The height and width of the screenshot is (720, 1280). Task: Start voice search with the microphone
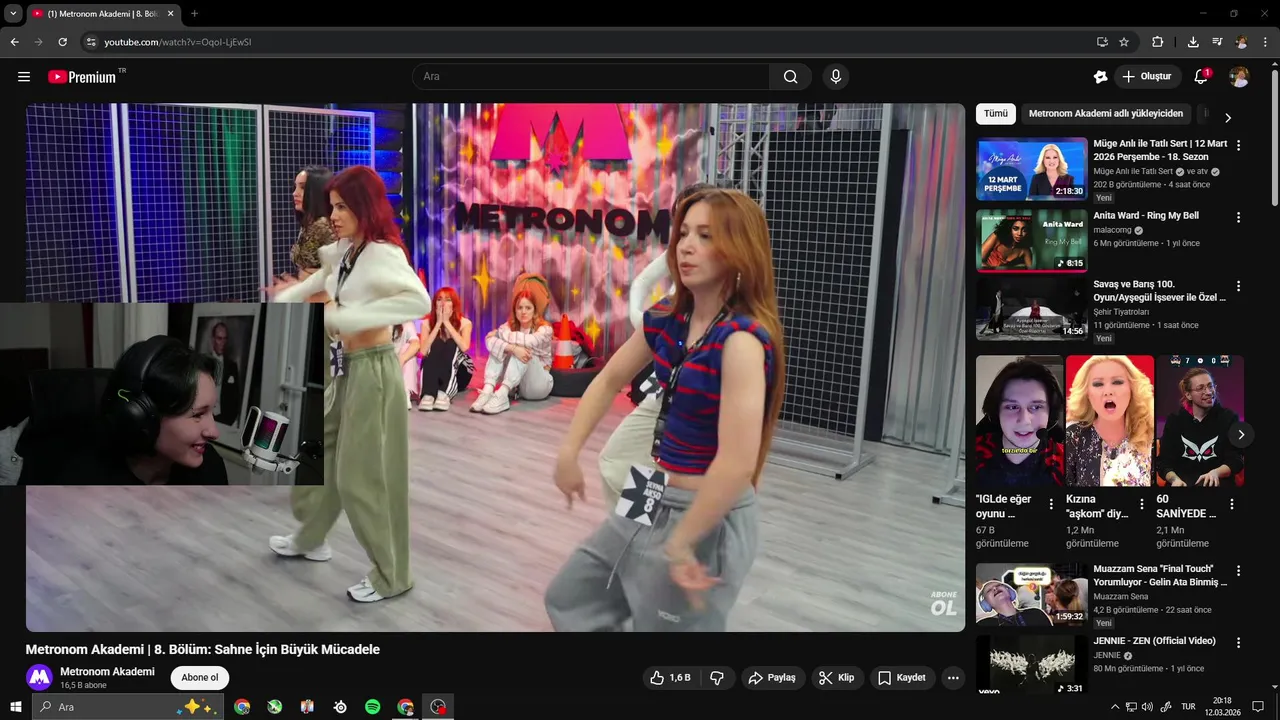point(836,77)
